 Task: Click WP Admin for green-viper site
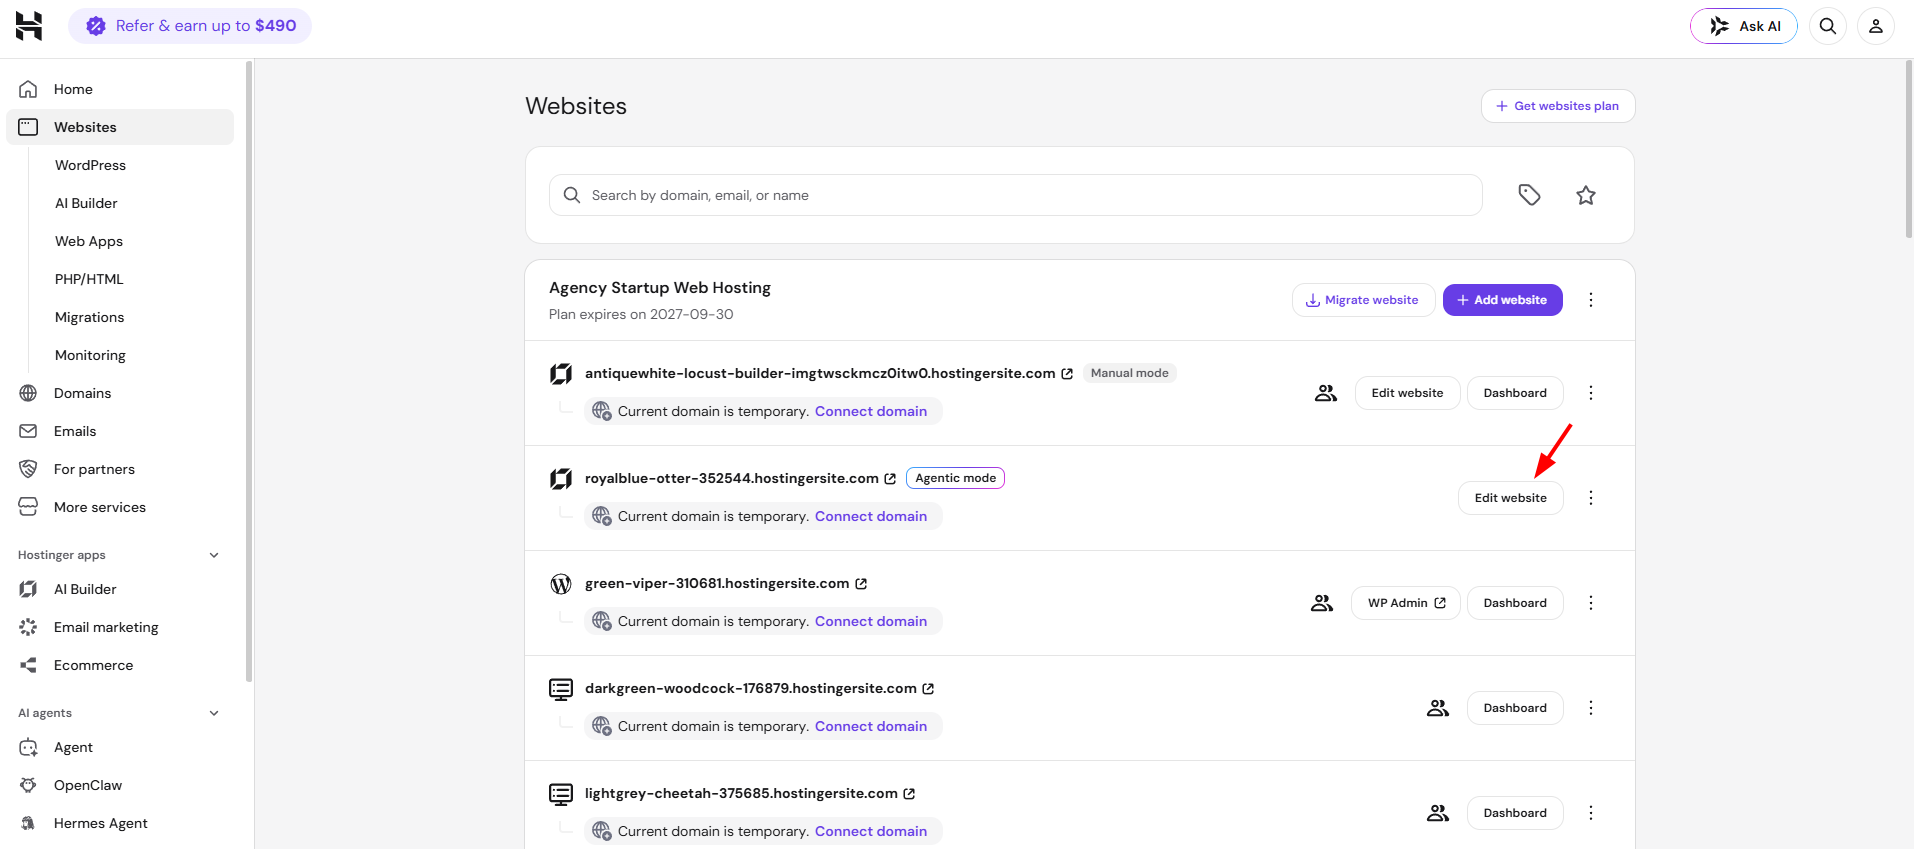(x=1406, y=603)
